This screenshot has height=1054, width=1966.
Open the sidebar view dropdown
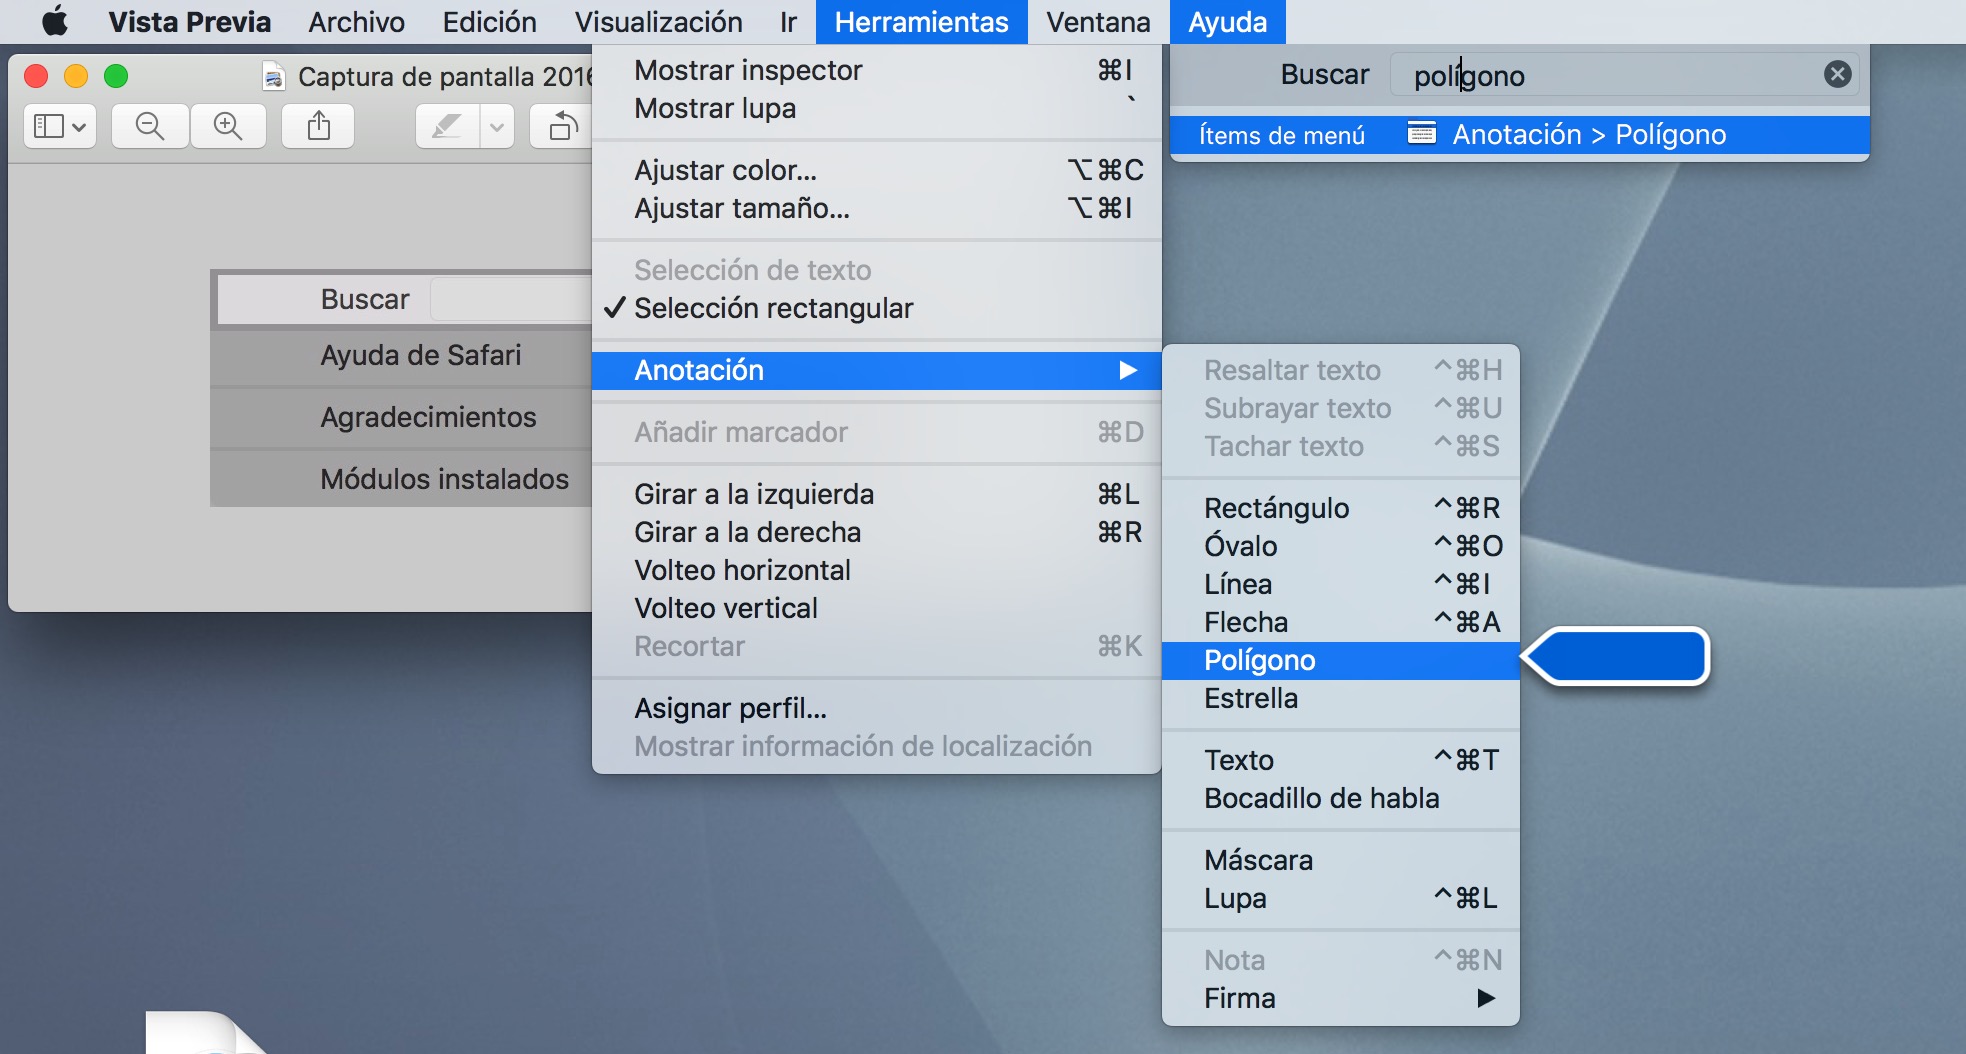(60, 126)
